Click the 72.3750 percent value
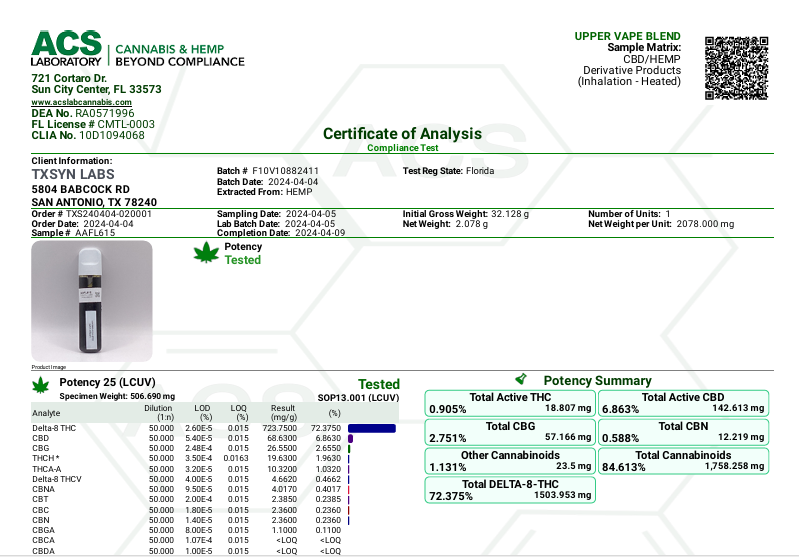The width and height of the screenshot is (799, 557). click(x=326, y=428)
